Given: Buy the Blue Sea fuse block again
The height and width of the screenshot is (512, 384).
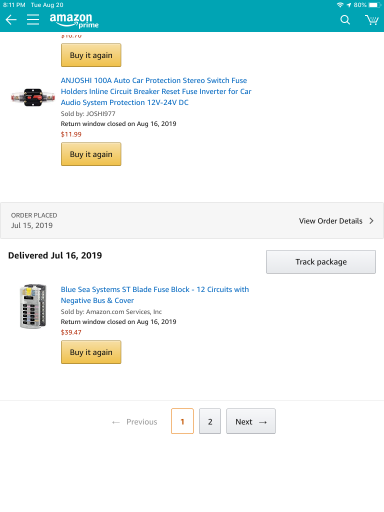Looking at the screenshot, I should pos(91,352).
